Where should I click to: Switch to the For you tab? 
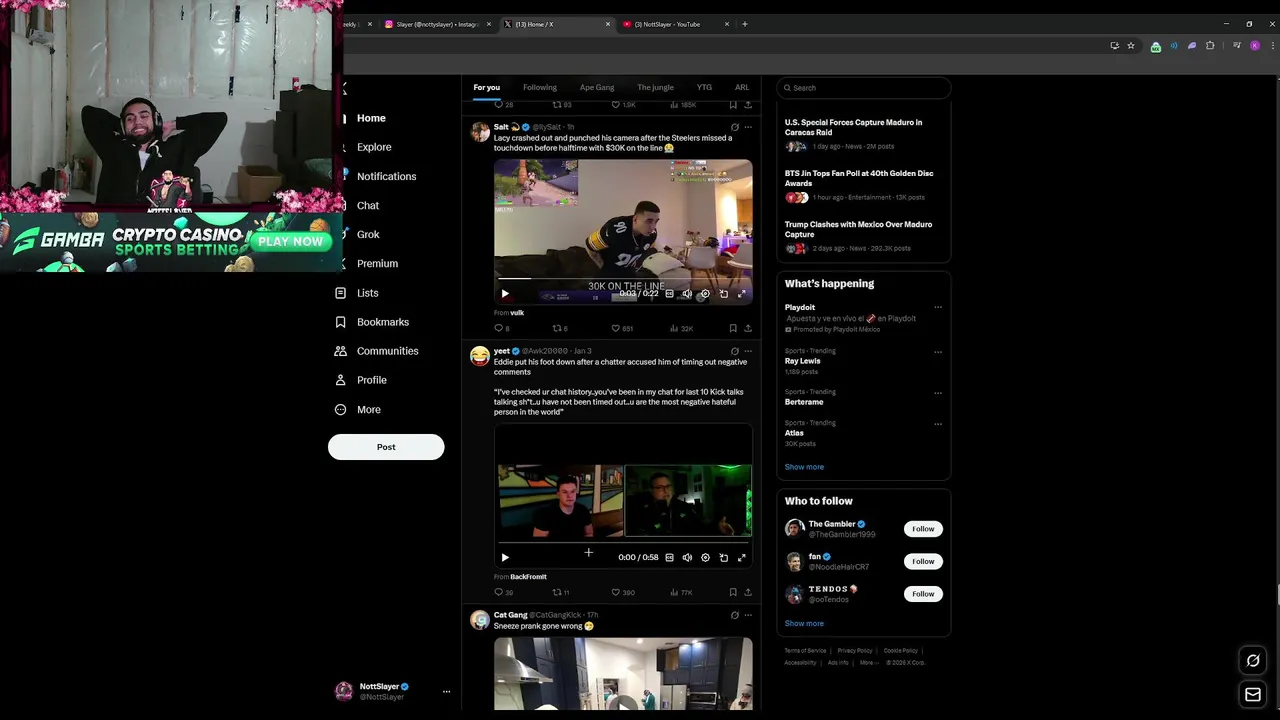486,87
